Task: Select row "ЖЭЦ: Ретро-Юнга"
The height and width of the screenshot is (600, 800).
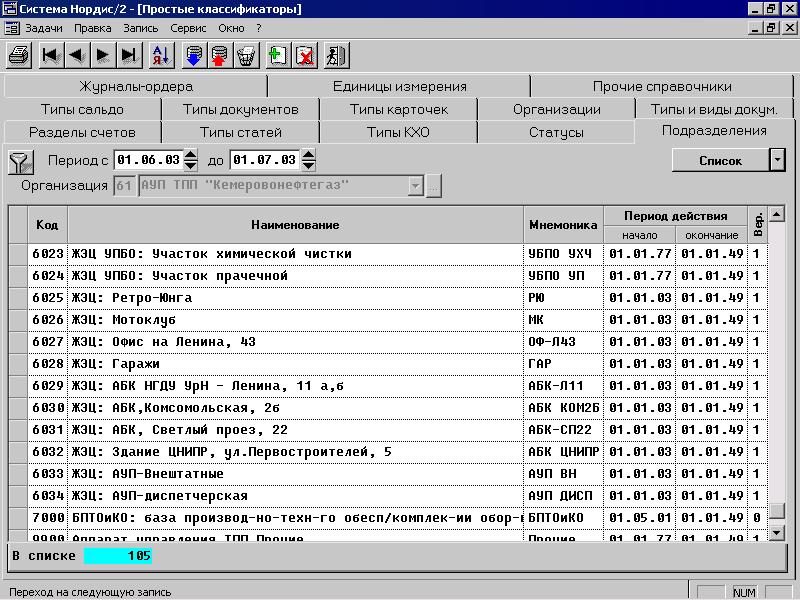Action: coord(388,297)
